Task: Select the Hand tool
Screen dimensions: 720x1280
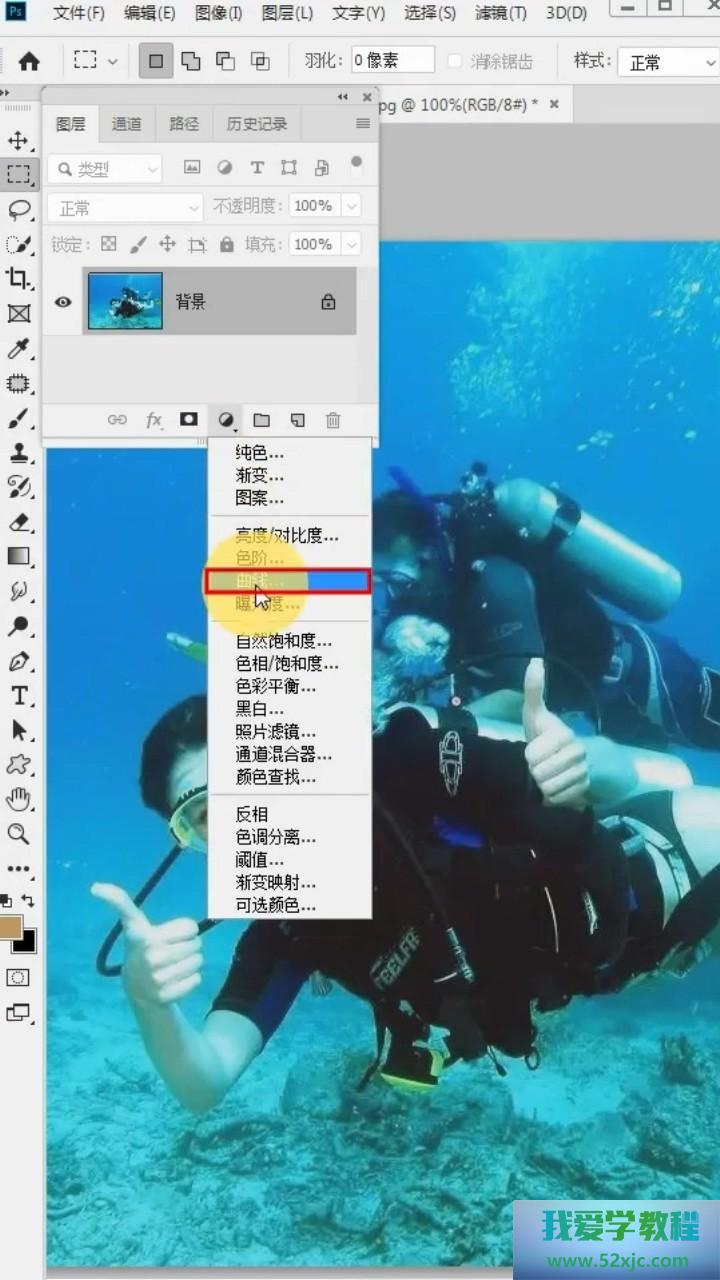Action: (x=18, y=799)
